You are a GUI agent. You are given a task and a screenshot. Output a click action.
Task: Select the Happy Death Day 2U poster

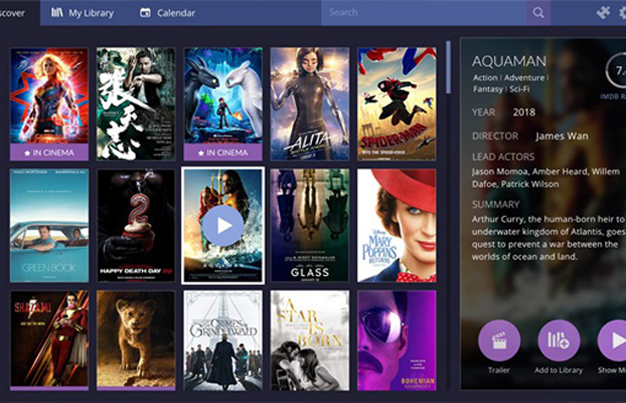(136, 226)
